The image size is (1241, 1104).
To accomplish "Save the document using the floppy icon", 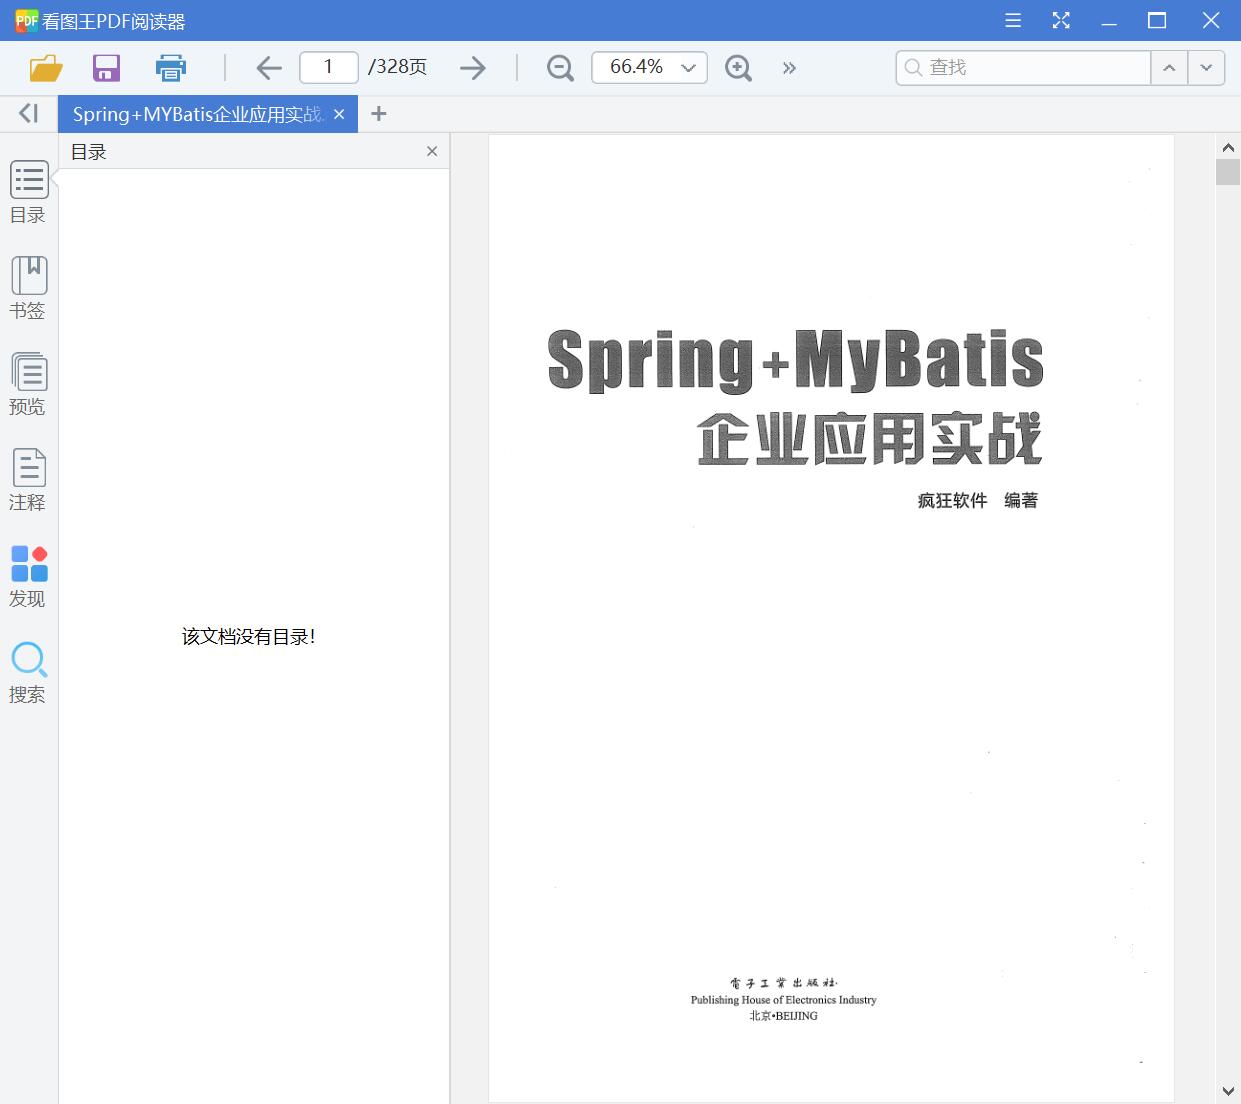I will tap(106, 68).
